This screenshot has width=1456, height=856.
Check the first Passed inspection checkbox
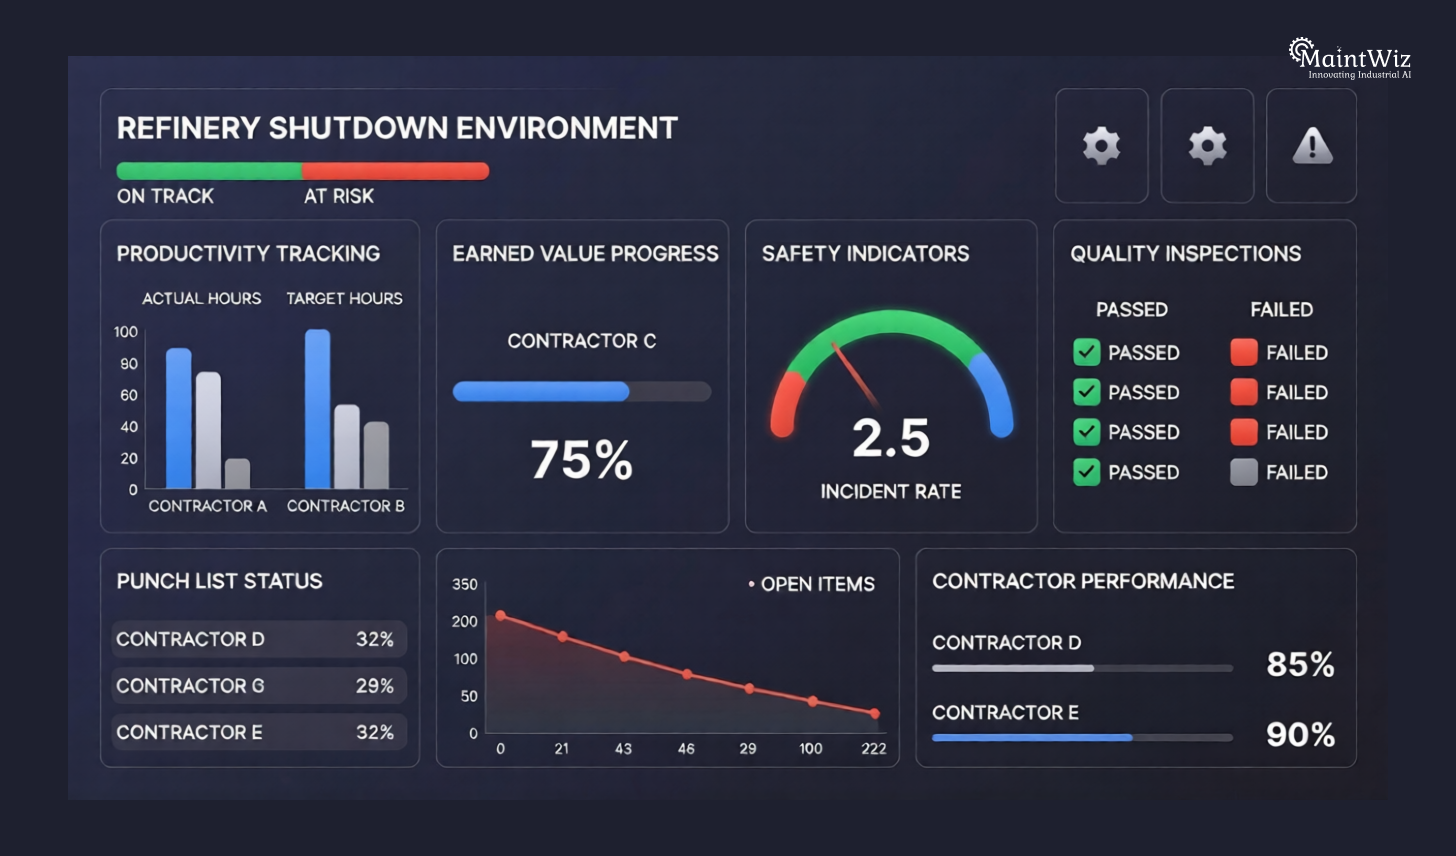tap(1087, 353)
